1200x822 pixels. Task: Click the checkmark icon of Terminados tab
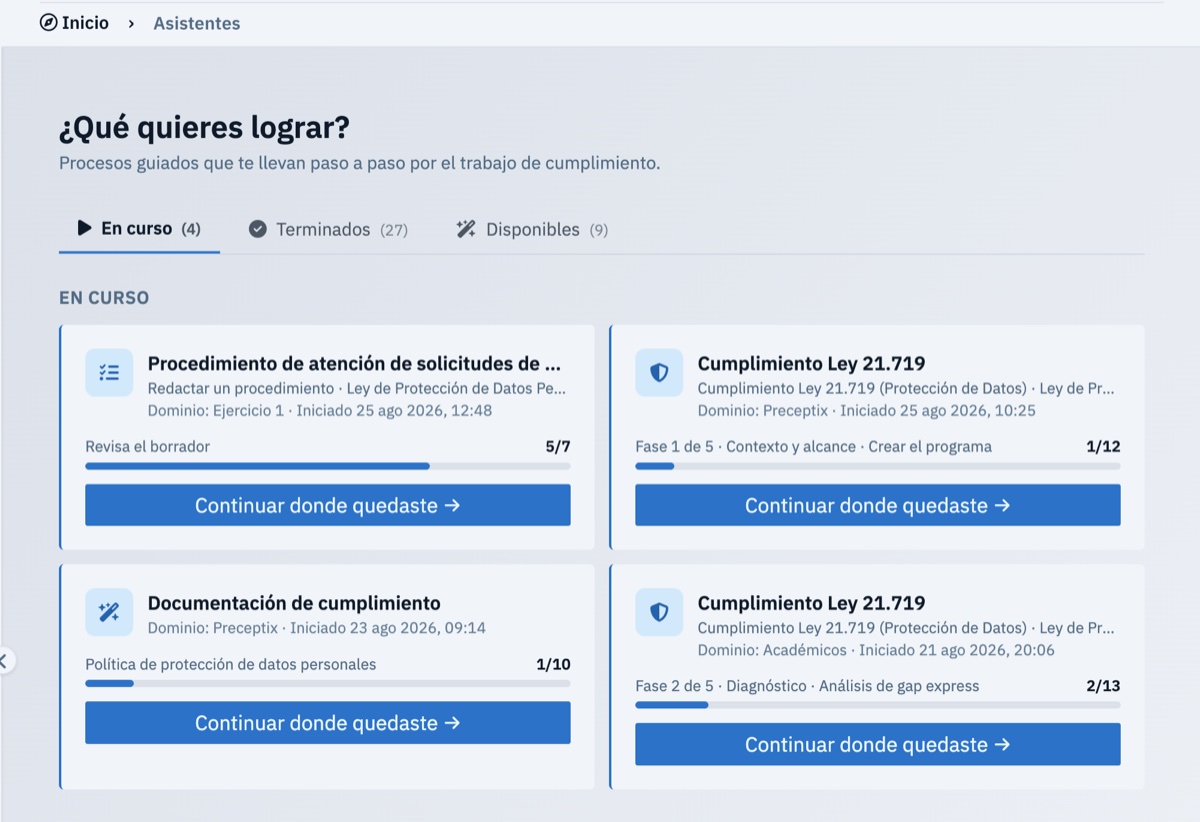tap(258, 229)
